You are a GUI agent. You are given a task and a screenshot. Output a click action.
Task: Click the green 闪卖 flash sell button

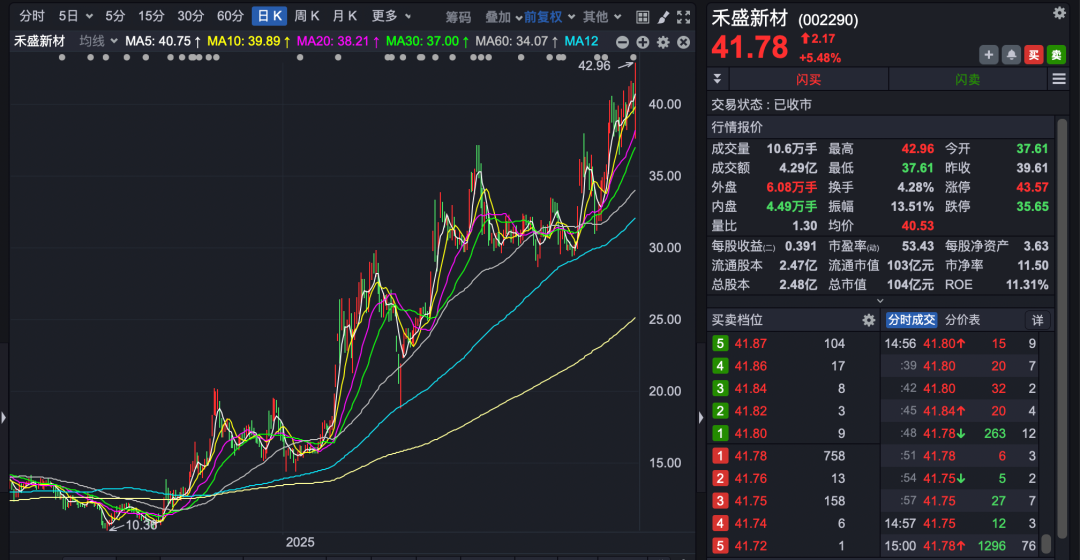(x=967, y=79)
